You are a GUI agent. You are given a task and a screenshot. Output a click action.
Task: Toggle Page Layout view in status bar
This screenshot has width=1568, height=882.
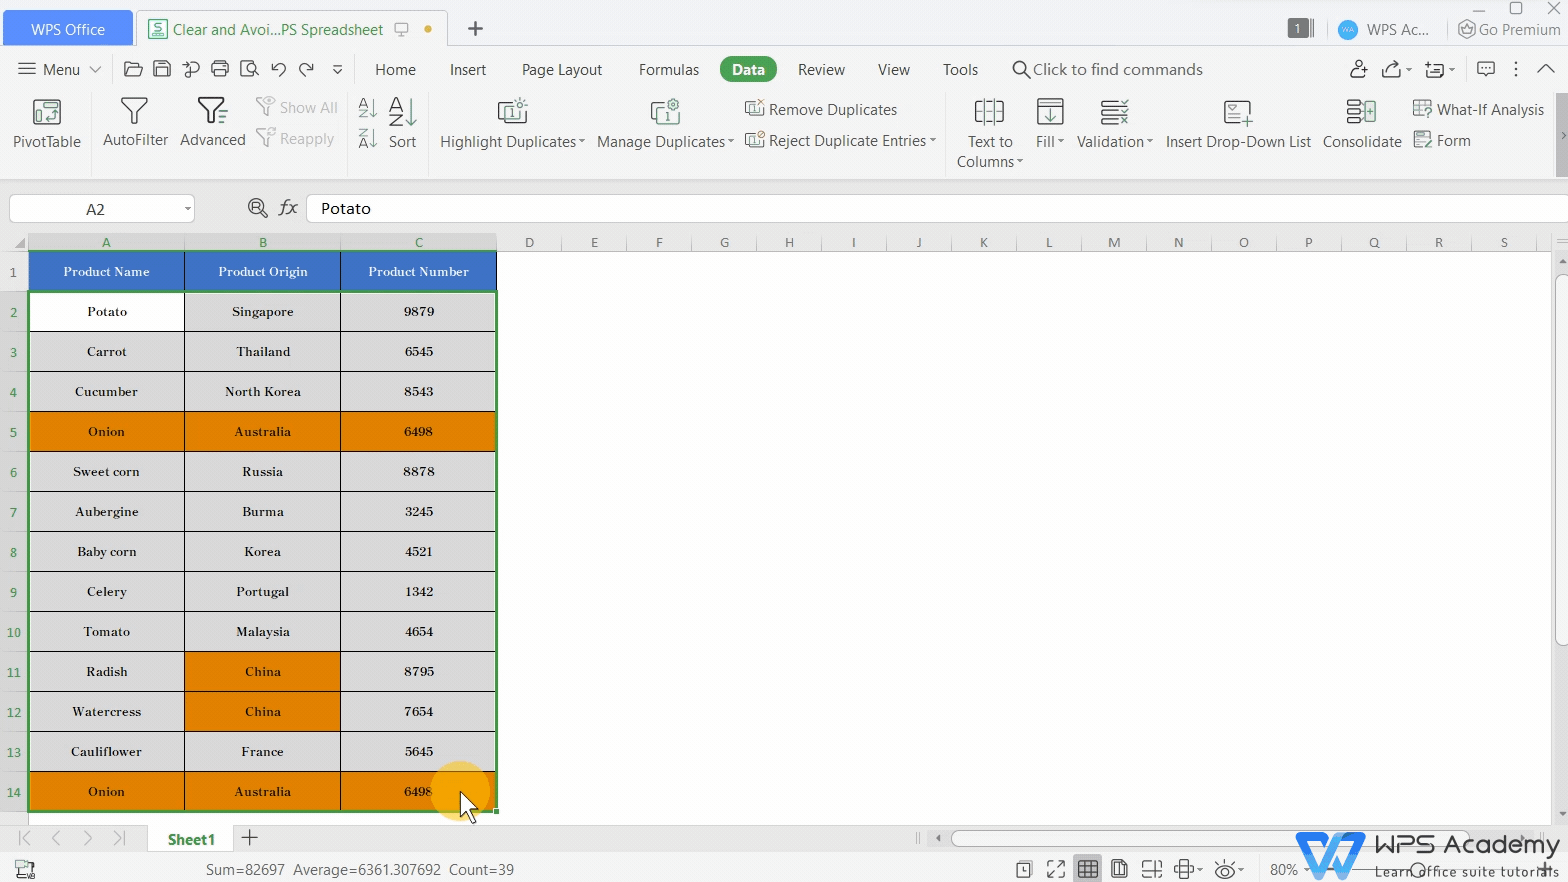pos(1119,869)
